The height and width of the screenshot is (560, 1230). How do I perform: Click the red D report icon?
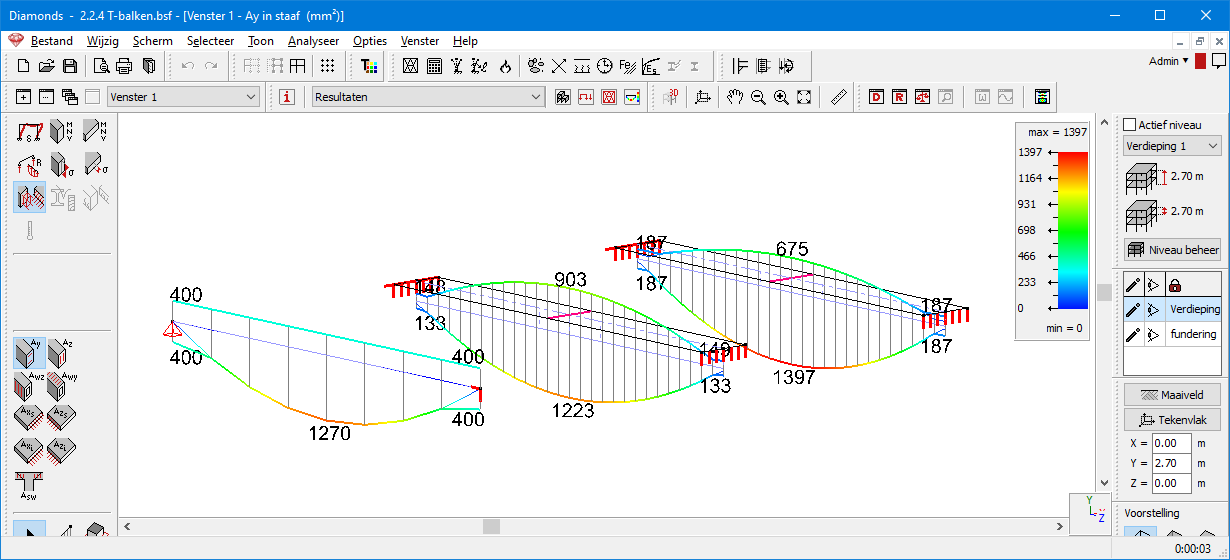[877, 97]
